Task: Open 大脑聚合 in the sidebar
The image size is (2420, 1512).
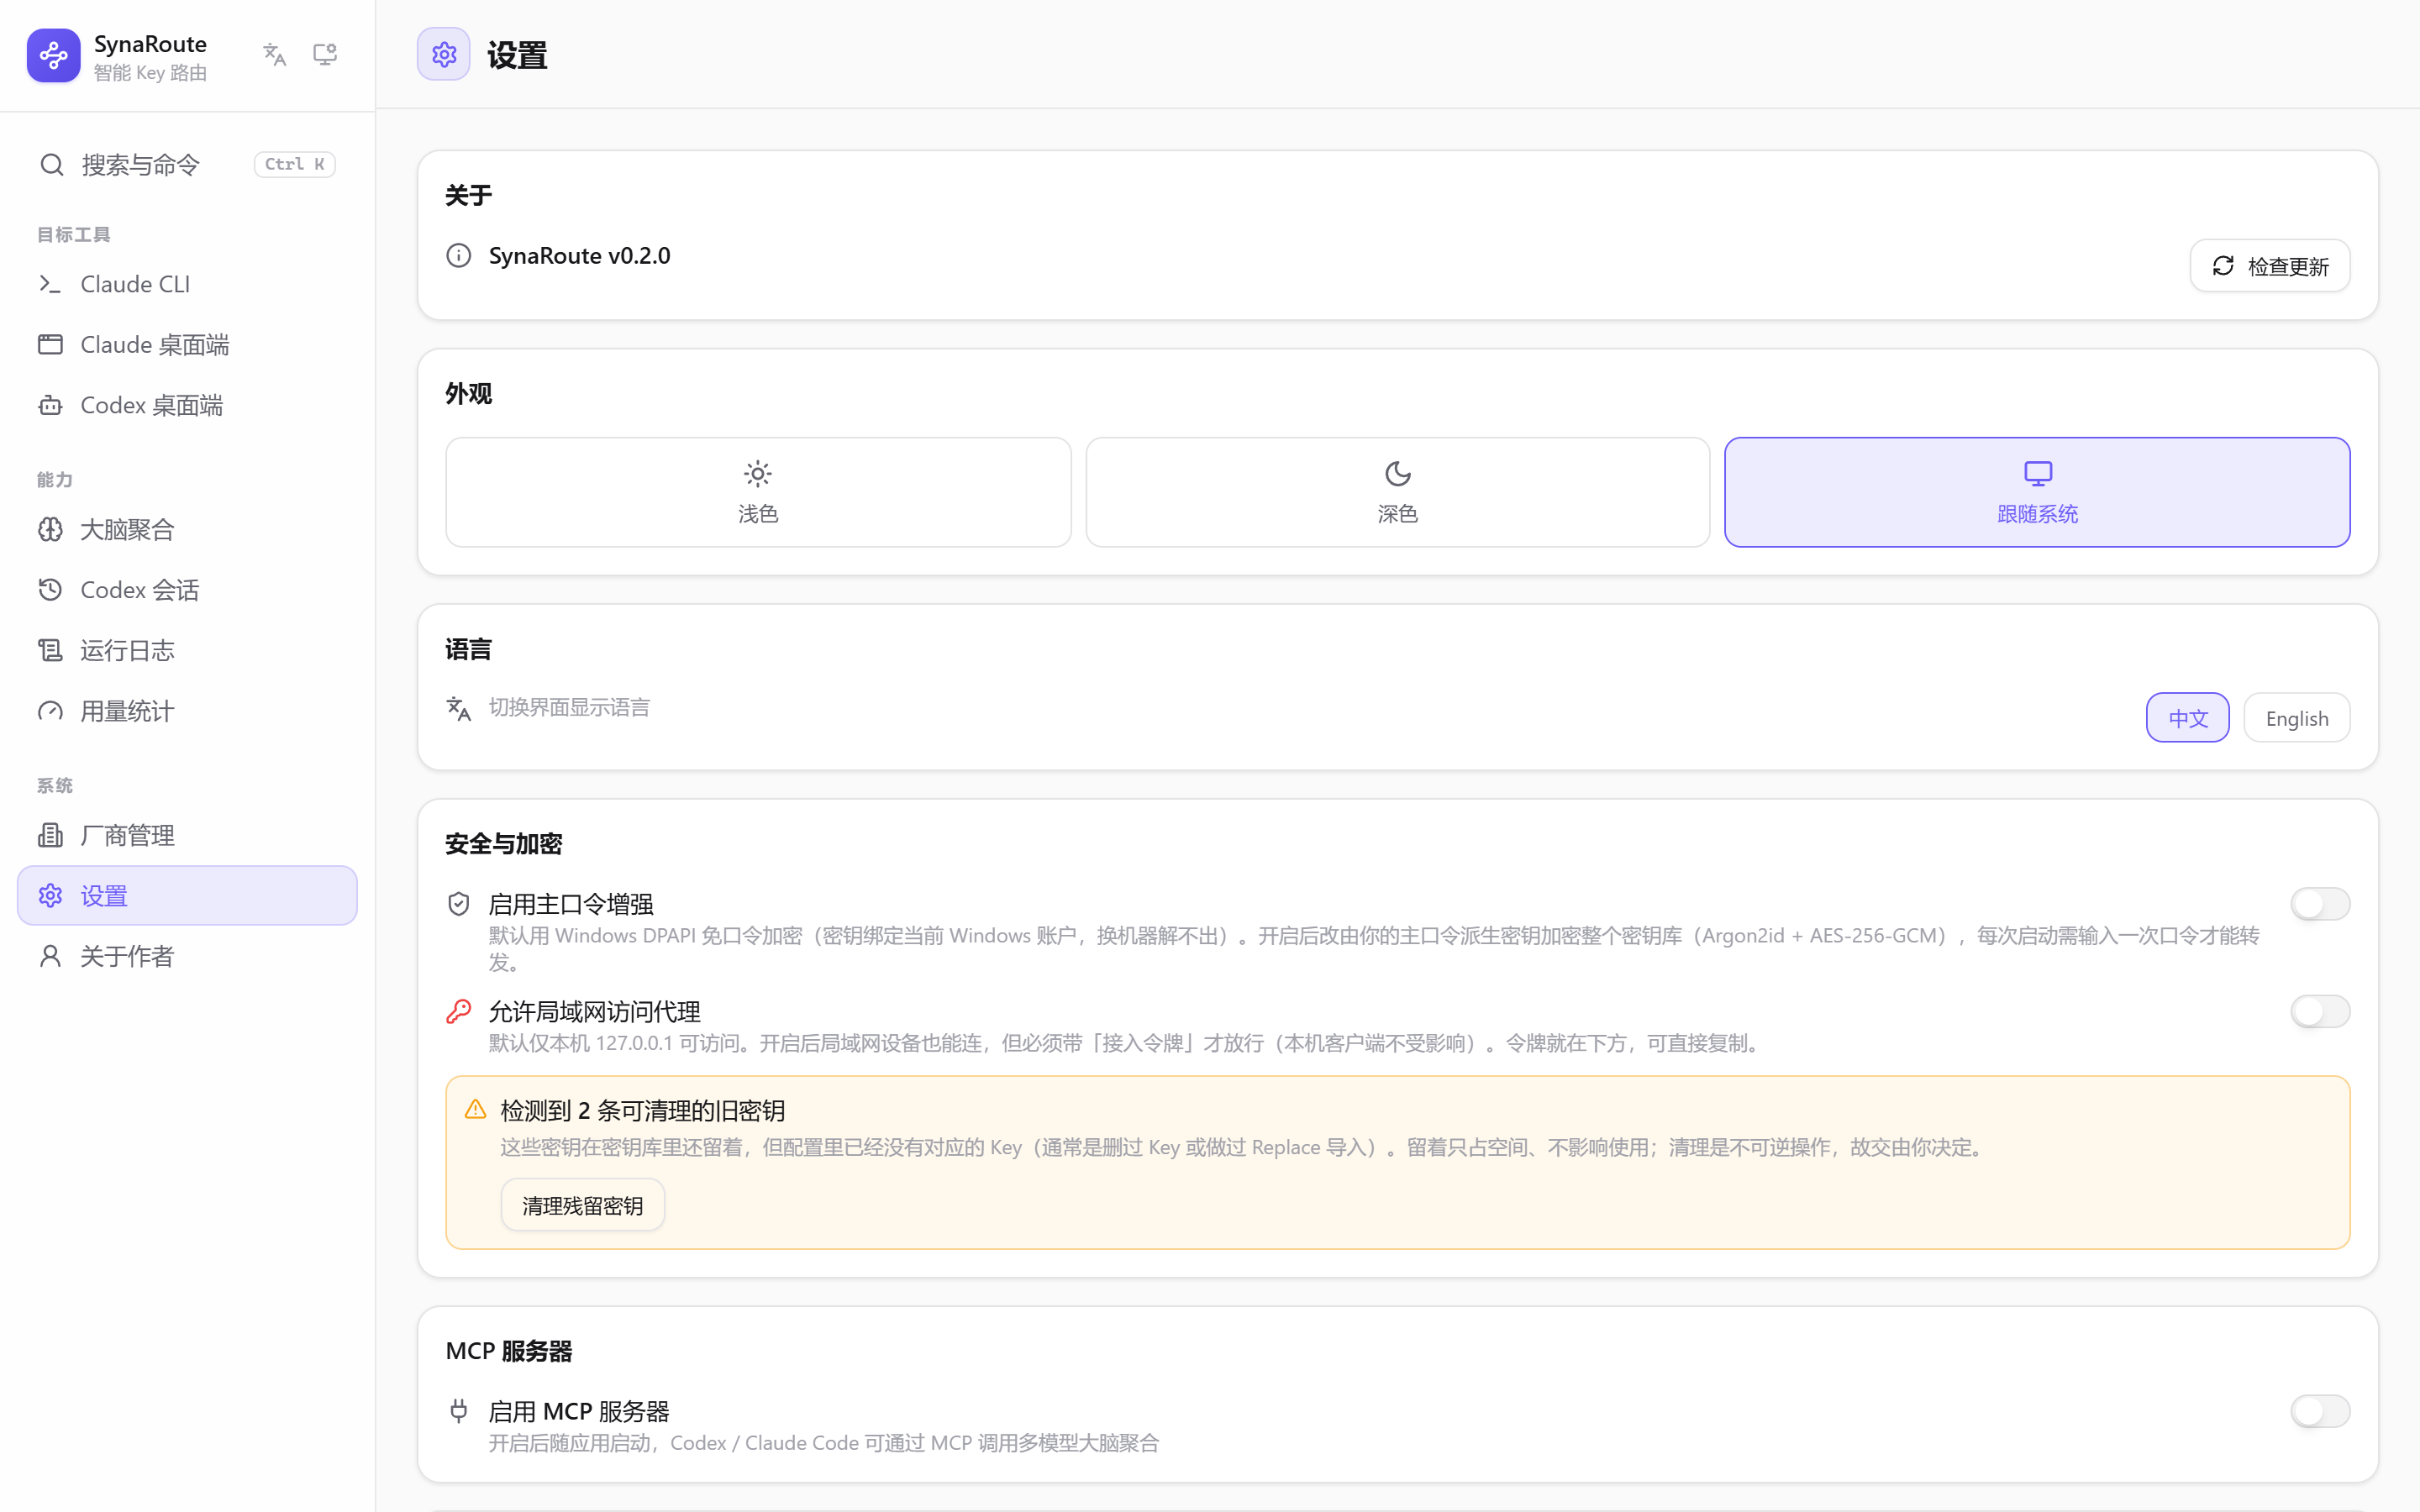Action: point(187,529)
